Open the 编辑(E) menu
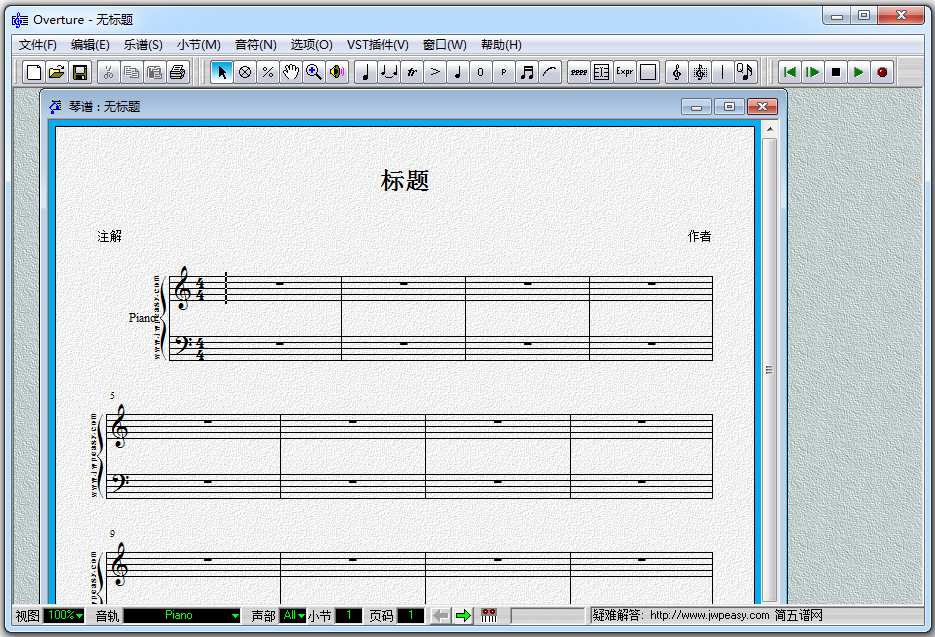 (x=90, y=45)
